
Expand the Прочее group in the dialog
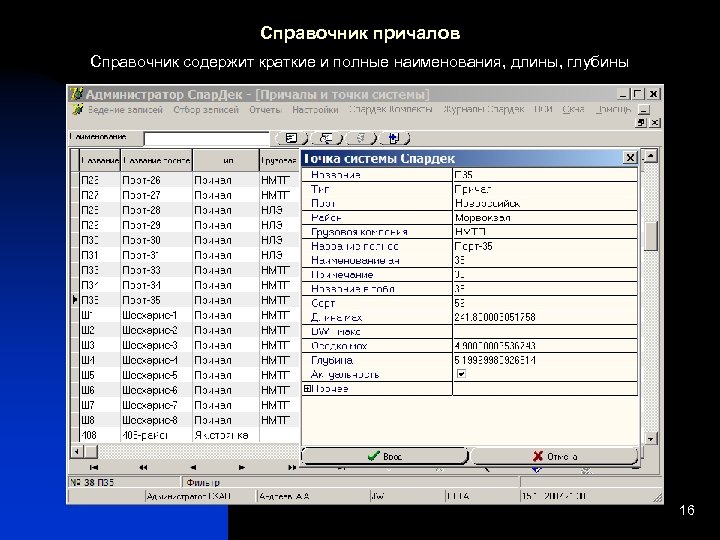tap(307, 388)
